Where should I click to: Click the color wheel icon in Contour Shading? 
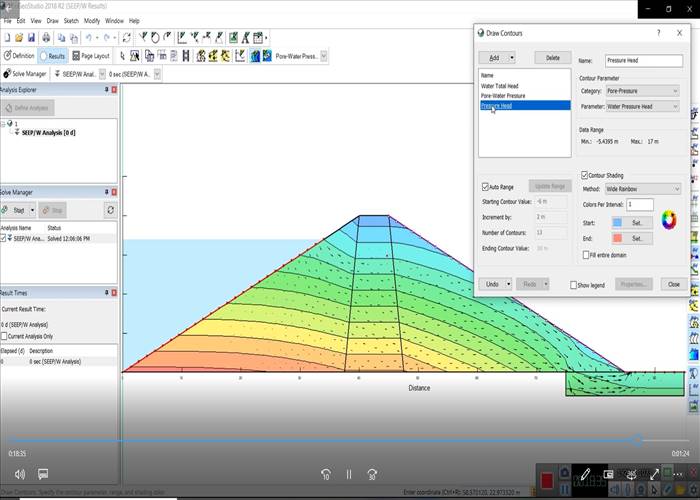pyautogui.click(x=669, y=219)
